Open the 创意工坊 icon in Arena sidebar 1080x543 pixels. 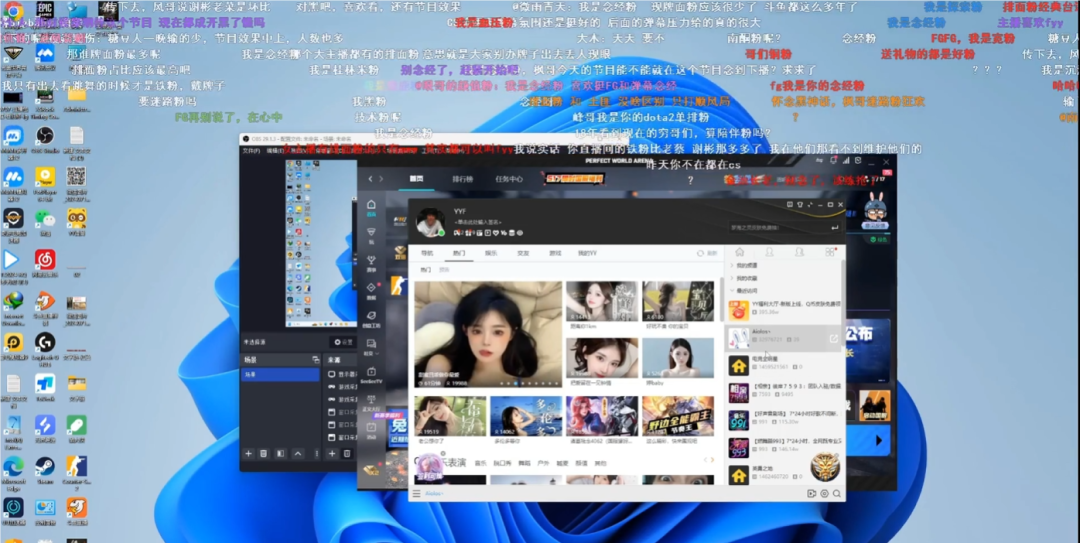pos(371,318)
